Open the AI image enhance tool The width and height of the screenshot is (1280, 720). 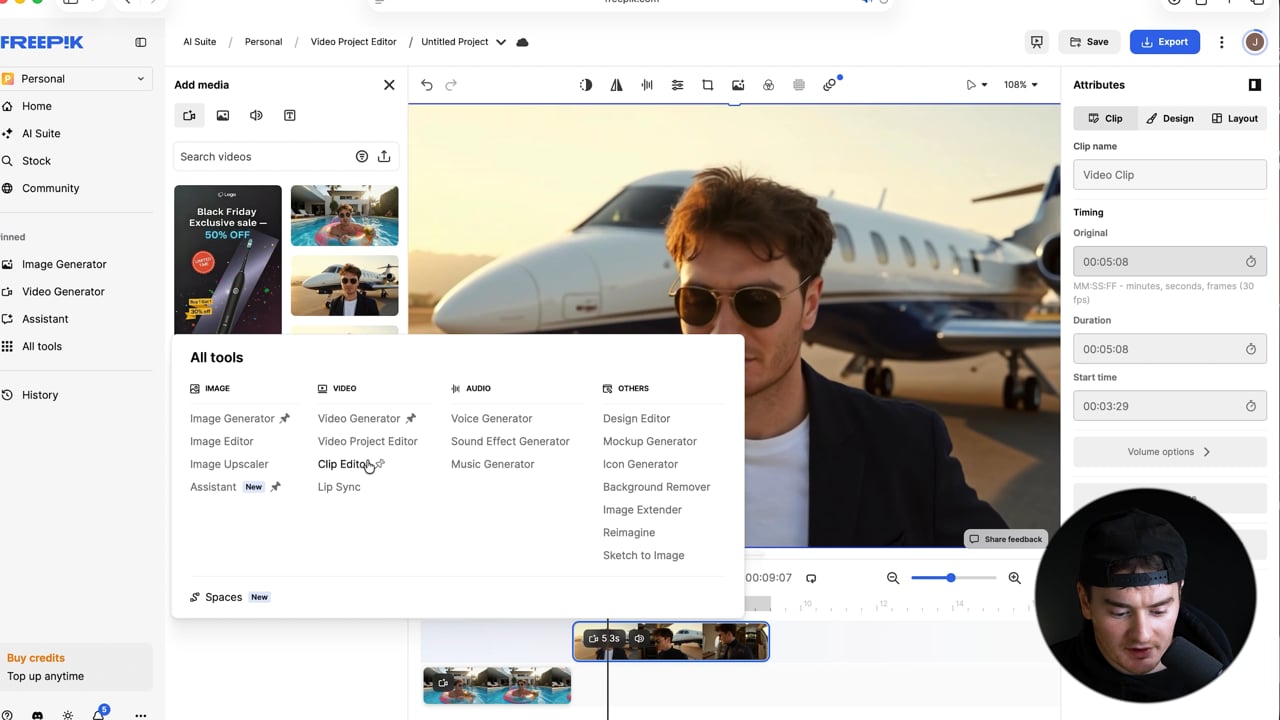pos(738,85)
